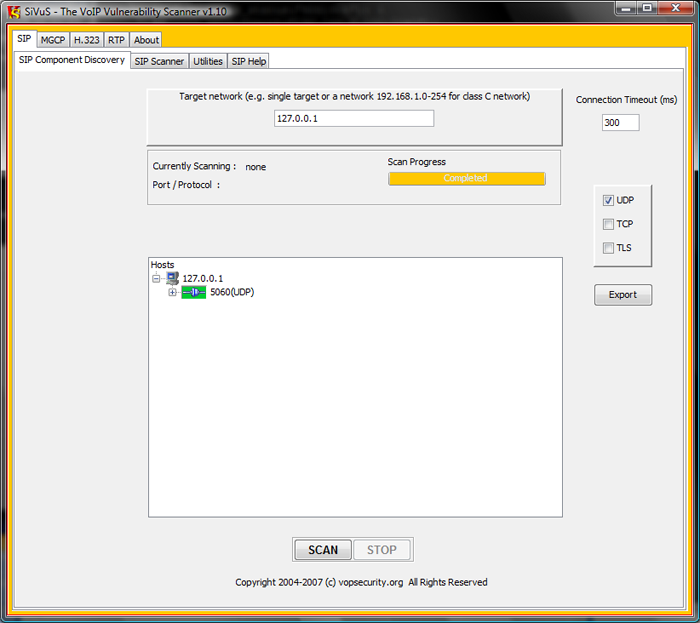700x623 pixels.
Task: Expand the 5060(UDP) port node
Action: tap(172, 292)
